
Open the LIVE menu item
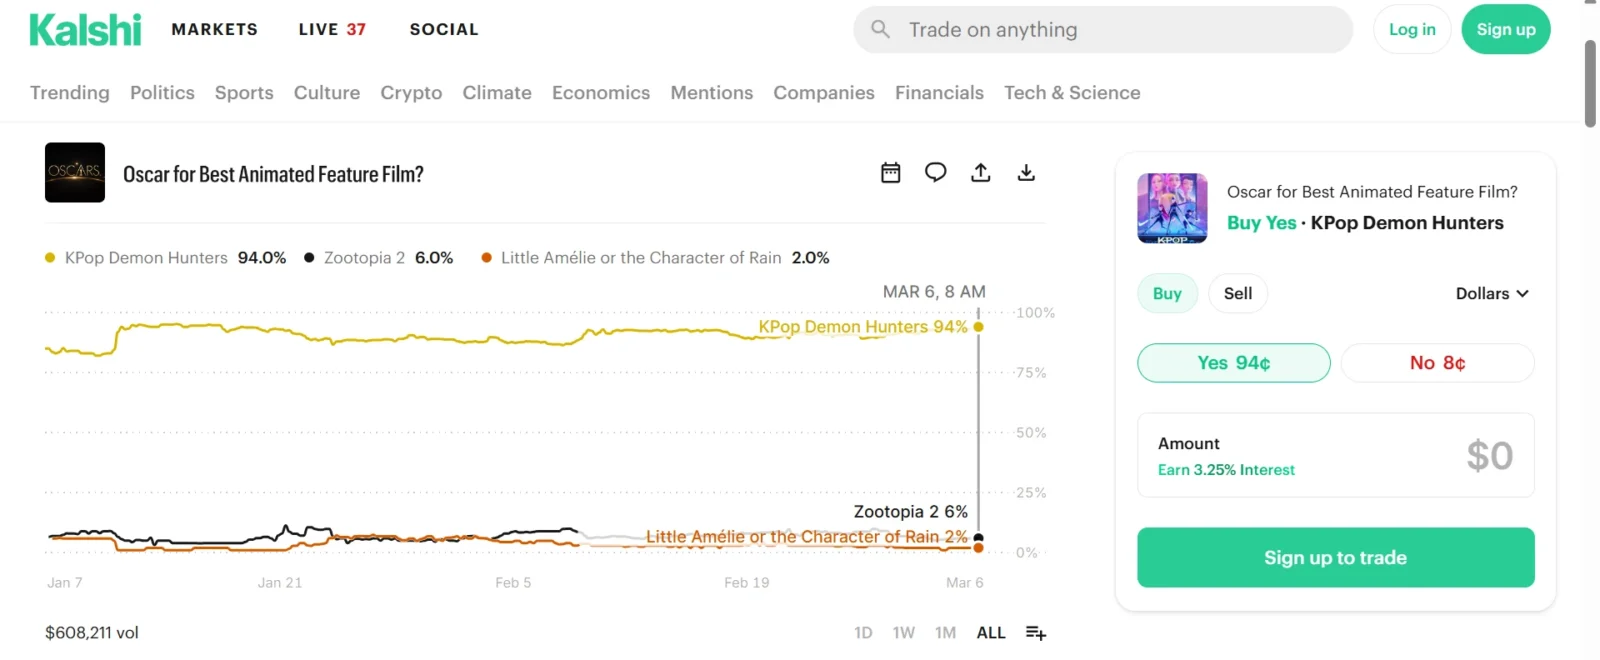click(332, 30)
